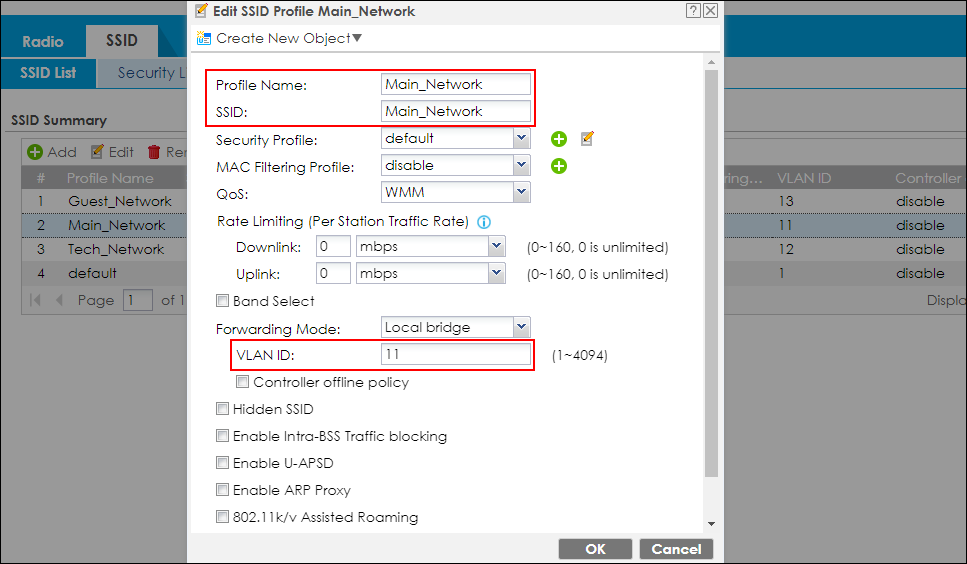Check Enable ARP Proxy option
The height and width of the screenshot is (564, 967).
(222, 489)
